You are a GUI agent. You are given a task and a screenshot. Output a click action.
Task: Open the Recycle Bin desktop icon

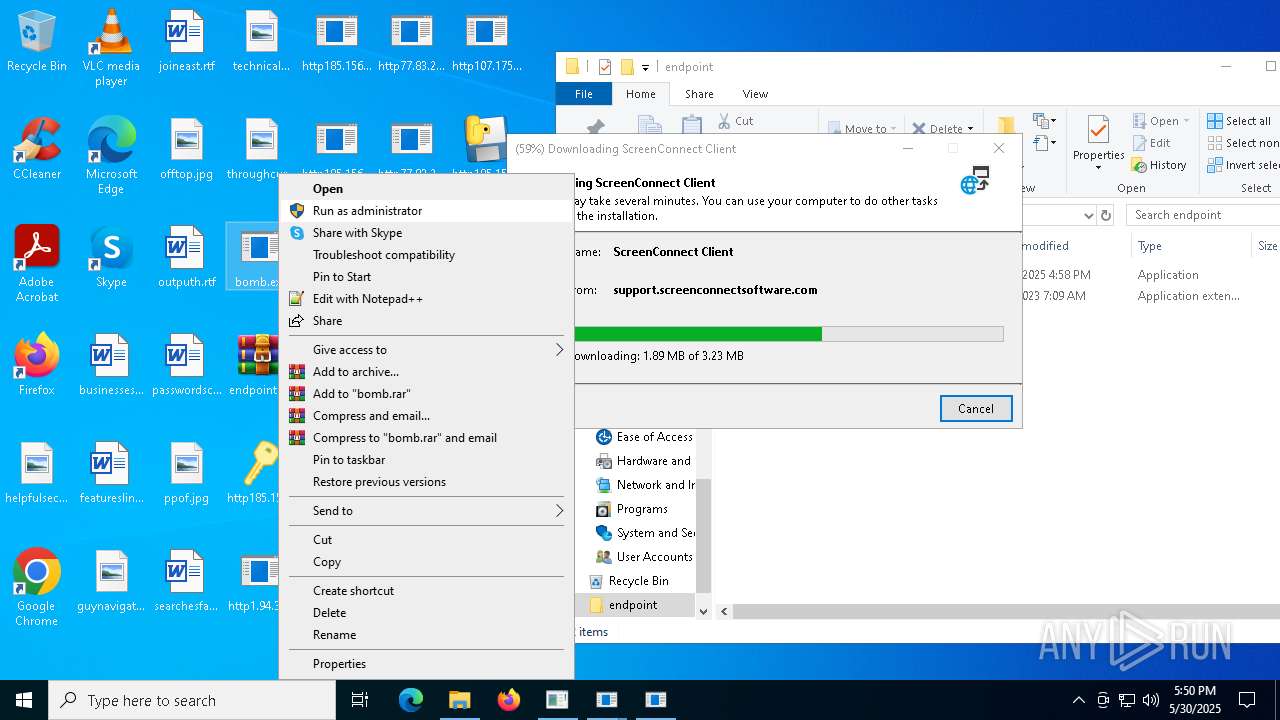[x=37, y=42]
